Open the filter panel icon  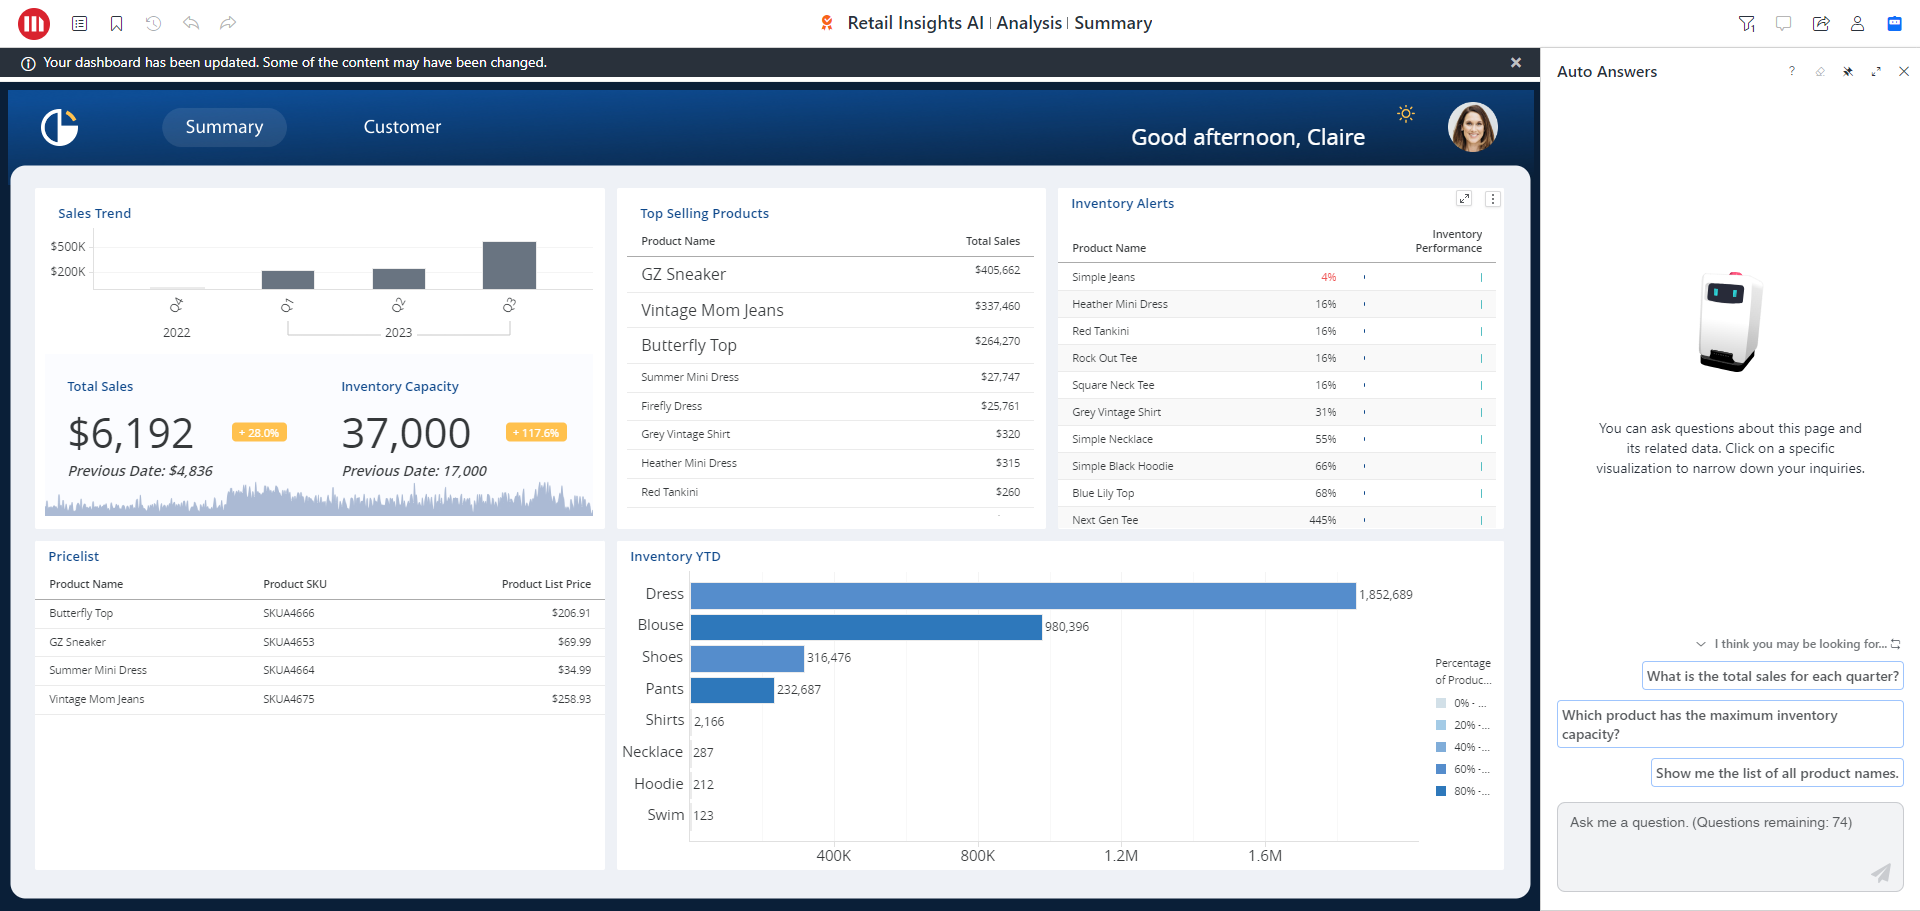(x=1746, y=23)
